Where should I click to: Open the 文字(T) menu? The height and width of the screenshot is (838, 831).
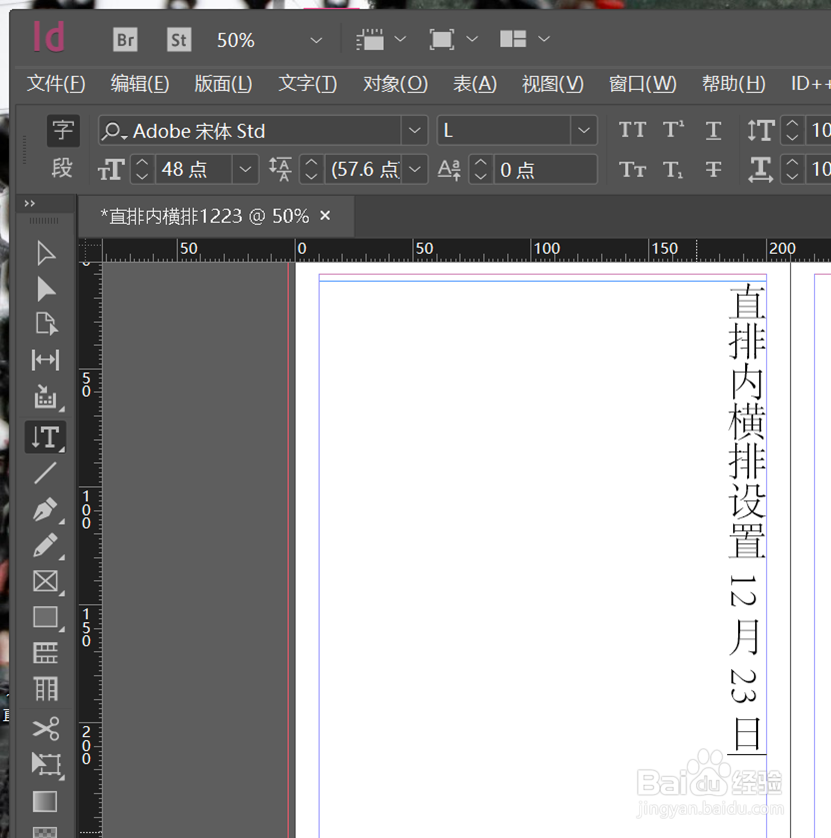coord(308,84)
